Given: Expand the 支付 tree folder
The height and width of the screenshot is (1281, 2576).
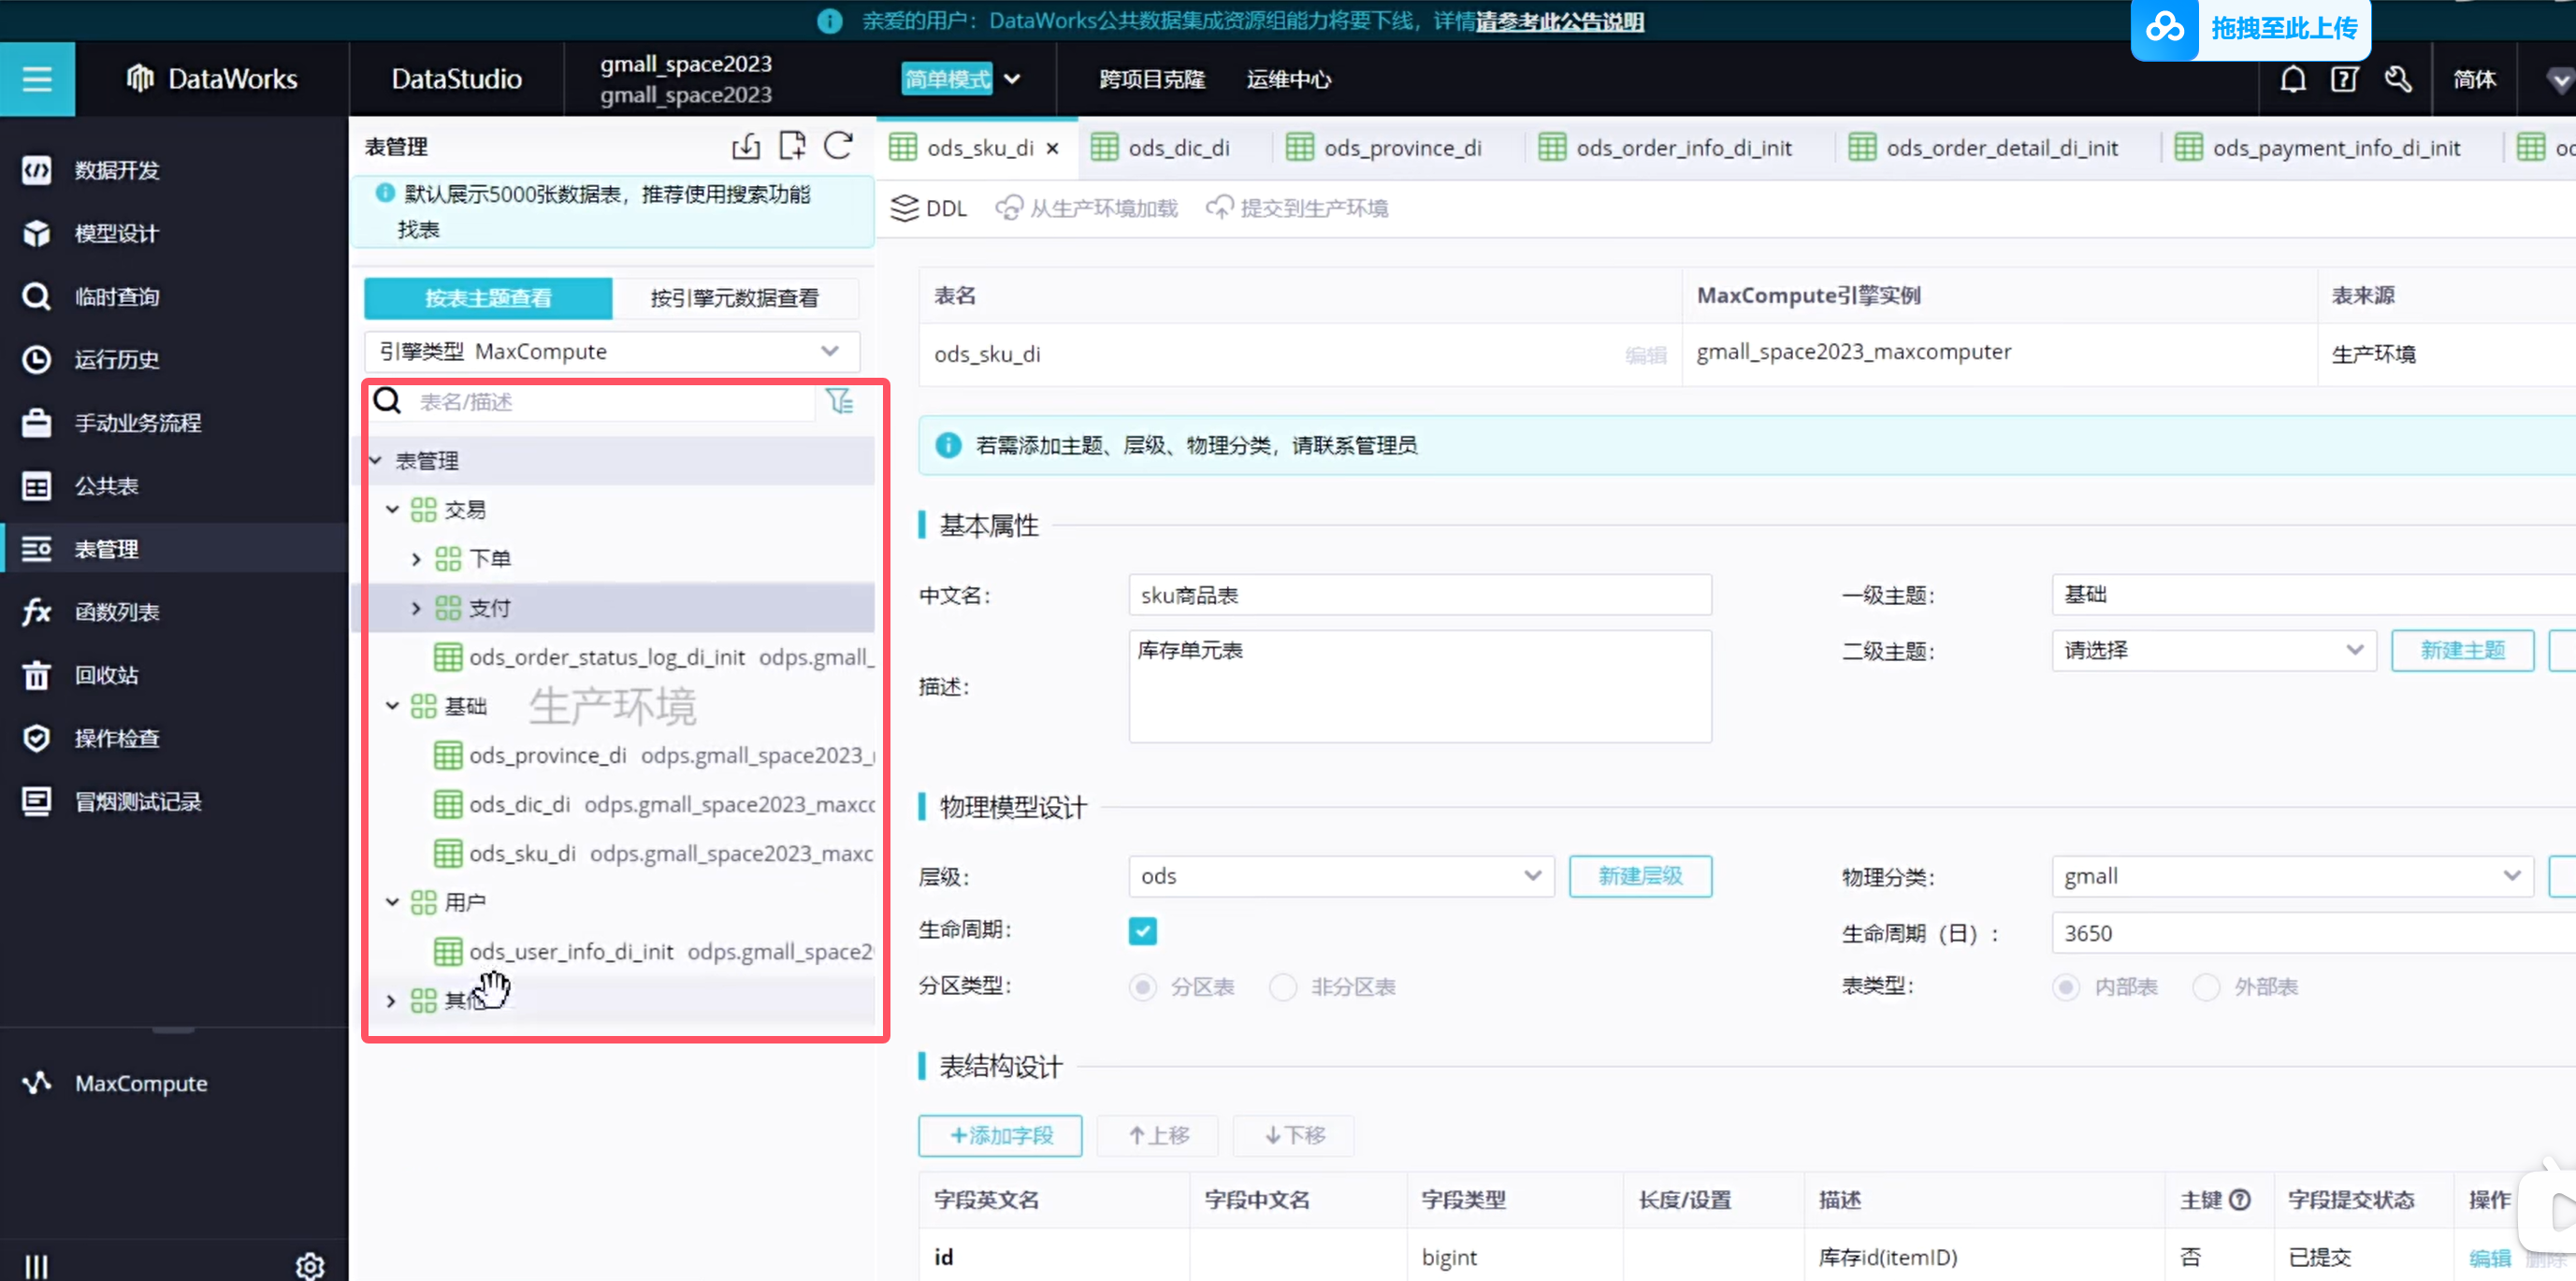Looking at the screenshot, I should coord(417,608).
